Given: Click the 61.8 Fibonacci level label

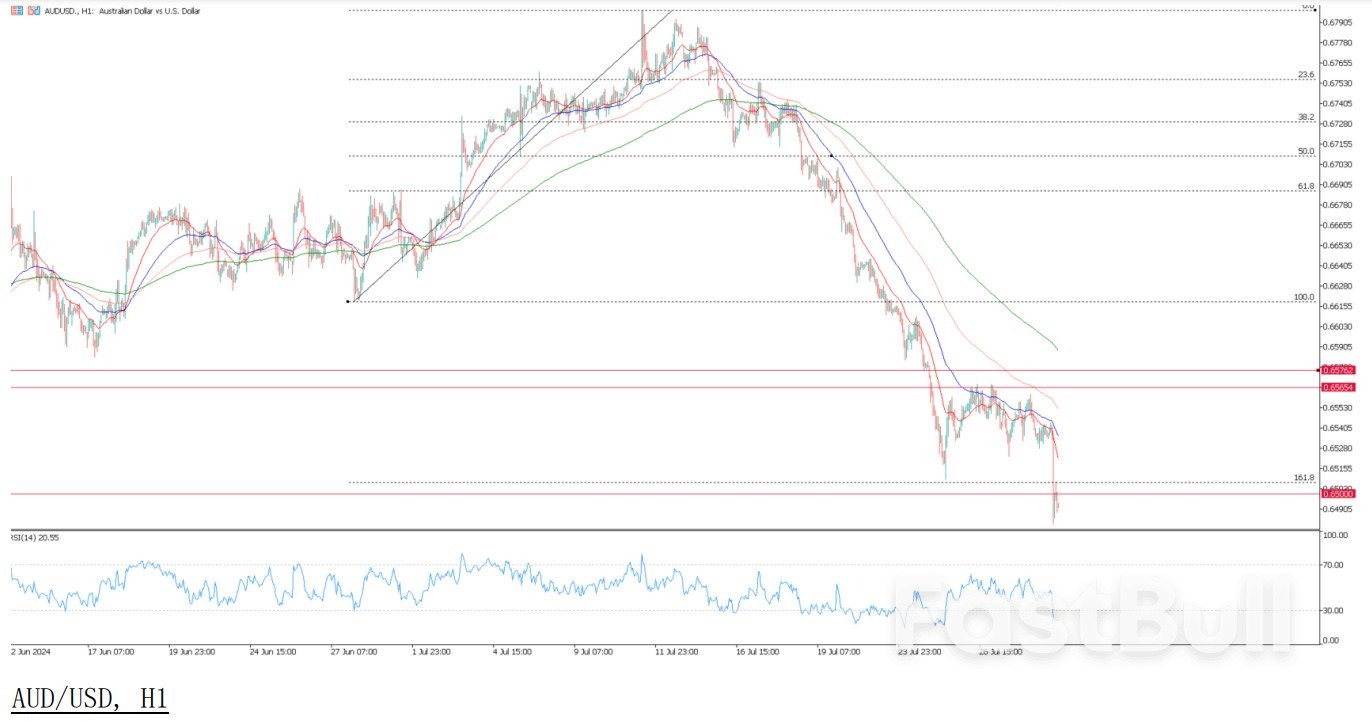Looking at the screenshot, I should (1305, 186).
